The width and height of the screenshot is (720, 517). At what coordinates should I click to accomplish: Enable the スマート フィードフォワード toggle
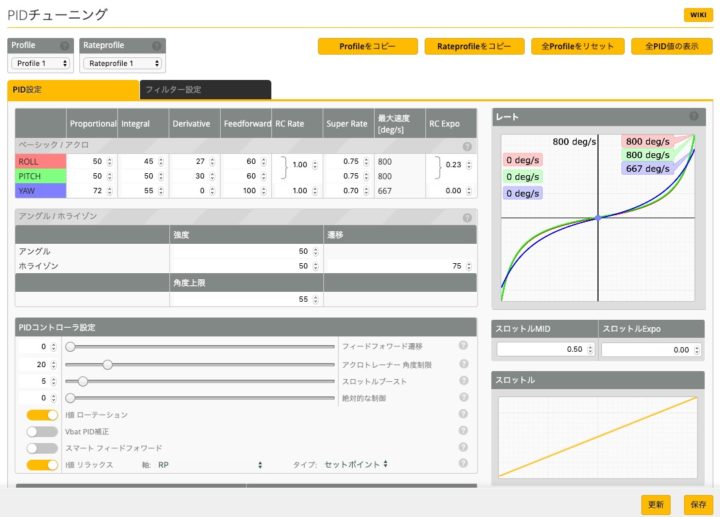(42, 448)
